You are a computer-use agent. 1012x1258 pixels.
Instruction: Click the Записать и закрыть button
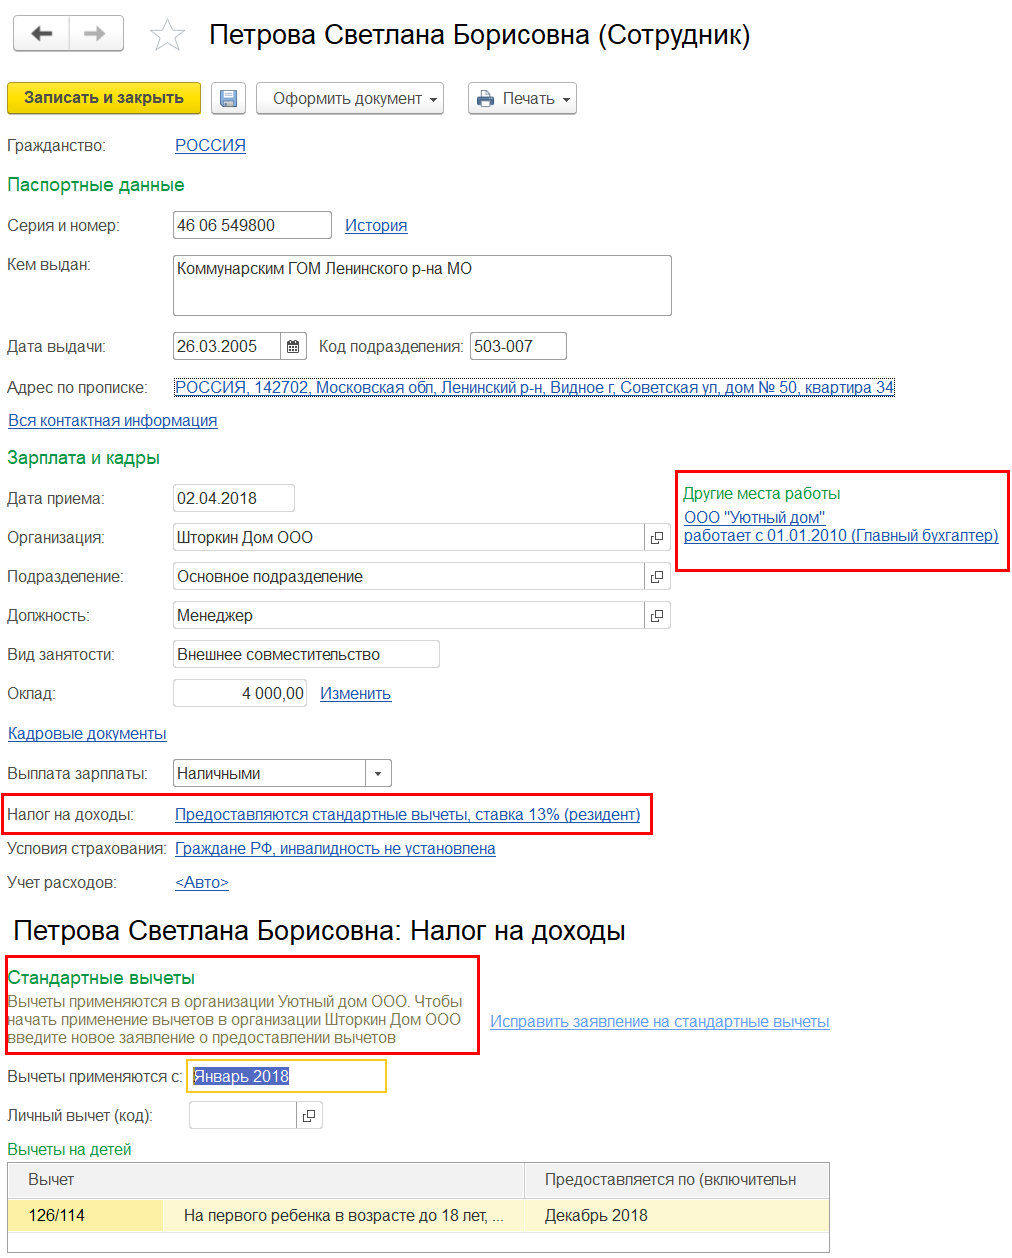pyautogui.click(x=104, y=98)
